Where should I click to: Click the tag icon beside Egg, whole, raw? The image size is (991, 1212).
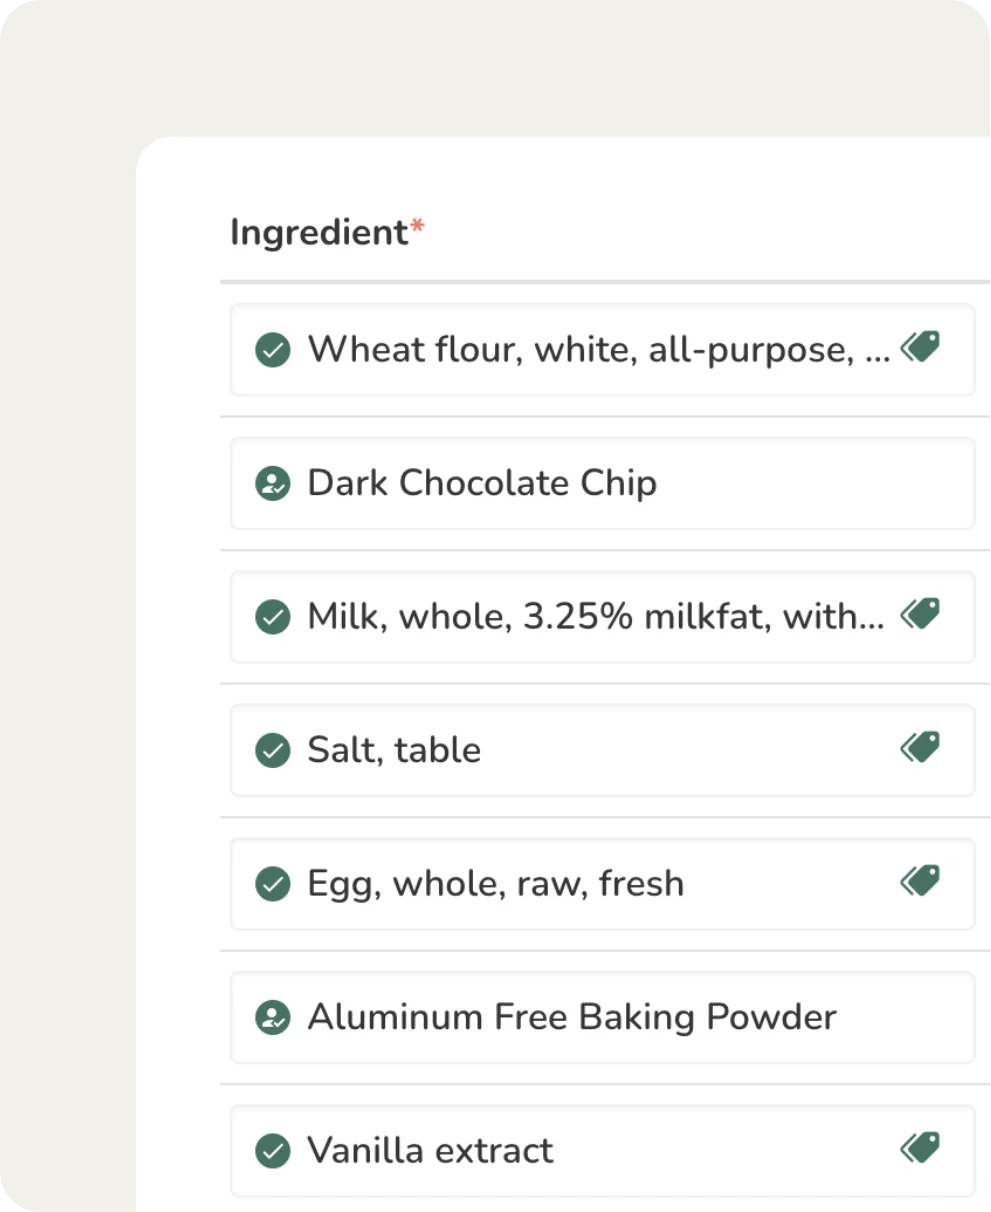(x=920, y=881)
